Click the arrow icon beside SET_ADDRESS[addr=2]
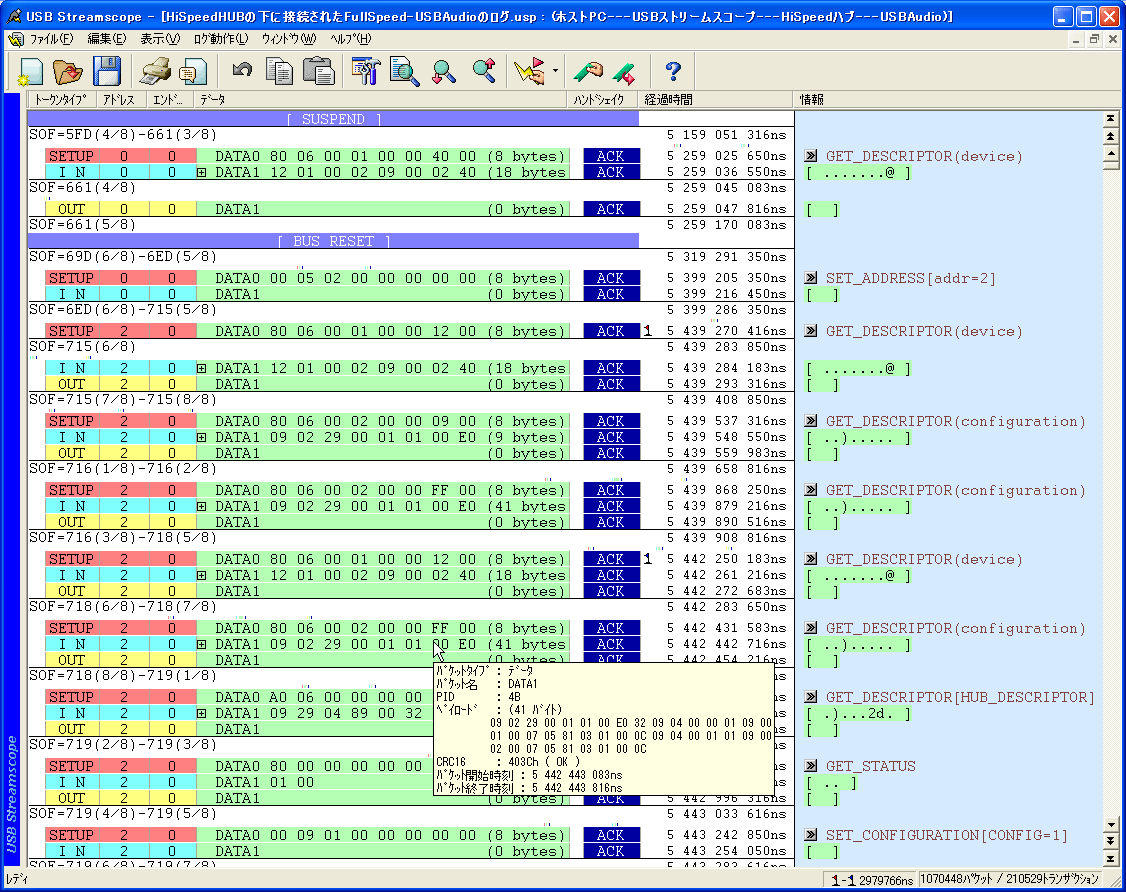The image size is (1126, 892). pyautogui.click(x=811, y=278)
